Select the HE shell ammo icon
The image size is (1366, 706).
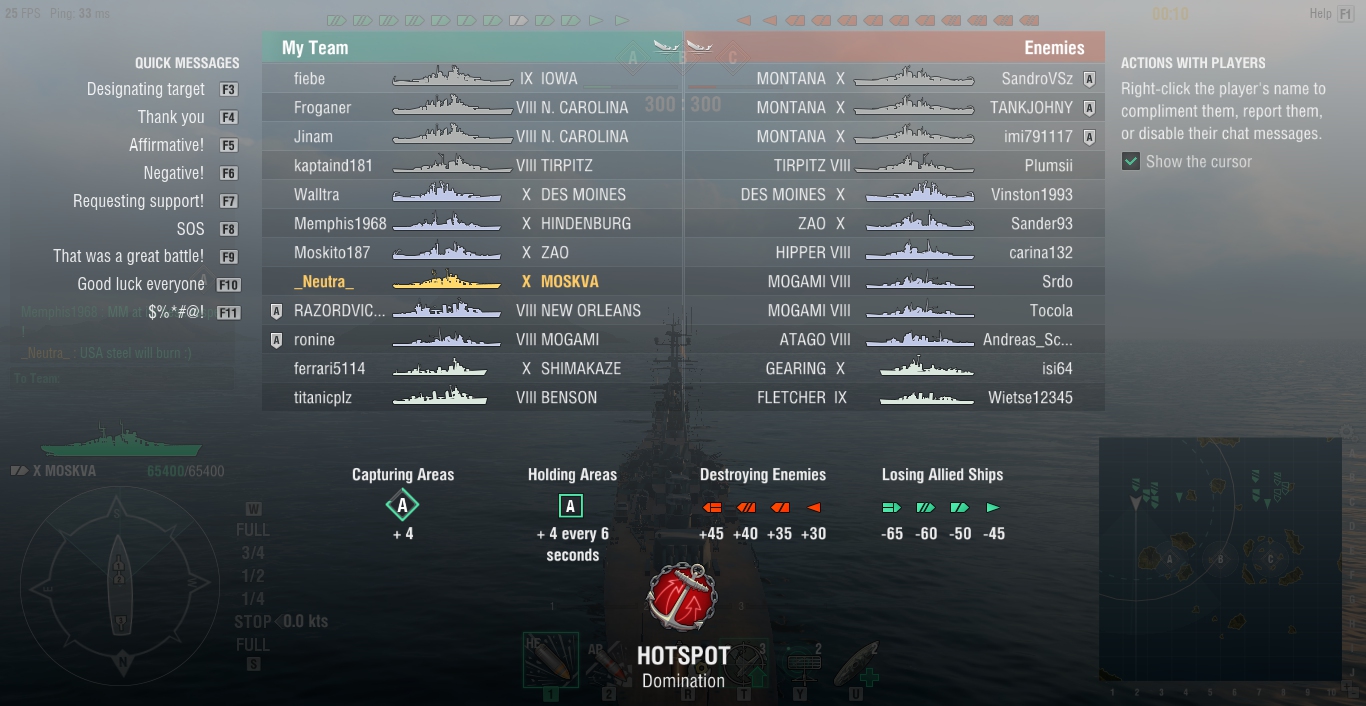click(551, 660)
